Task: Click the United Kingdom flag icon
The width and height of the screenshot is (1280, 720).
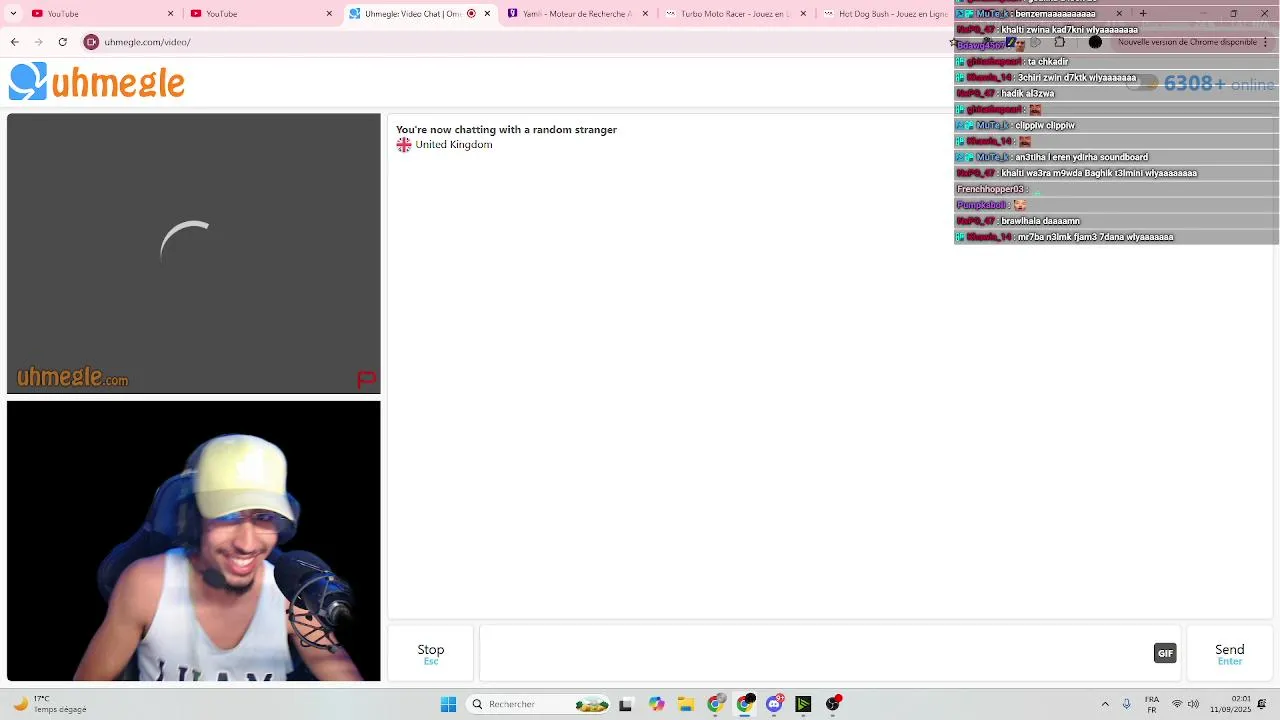Action: click(404, 145)
